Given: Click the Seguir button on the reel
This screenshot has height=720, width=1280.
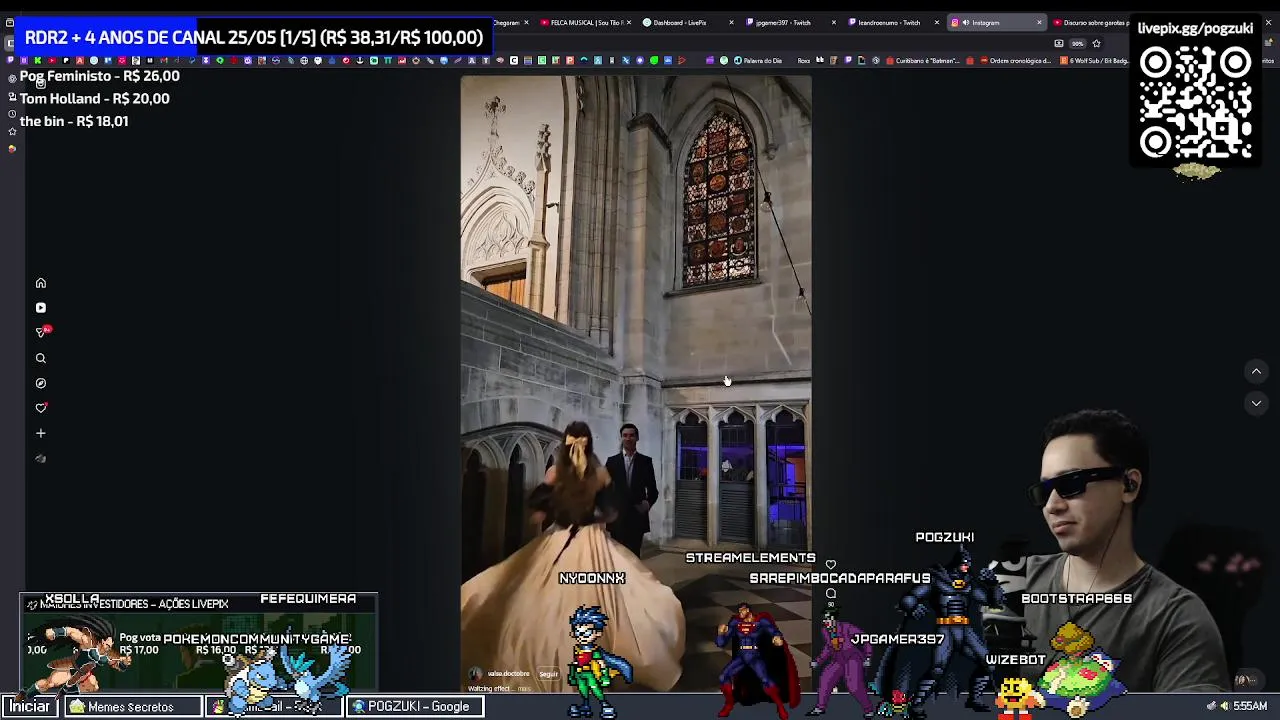Looking at the screenshot, I should [548, 674].
